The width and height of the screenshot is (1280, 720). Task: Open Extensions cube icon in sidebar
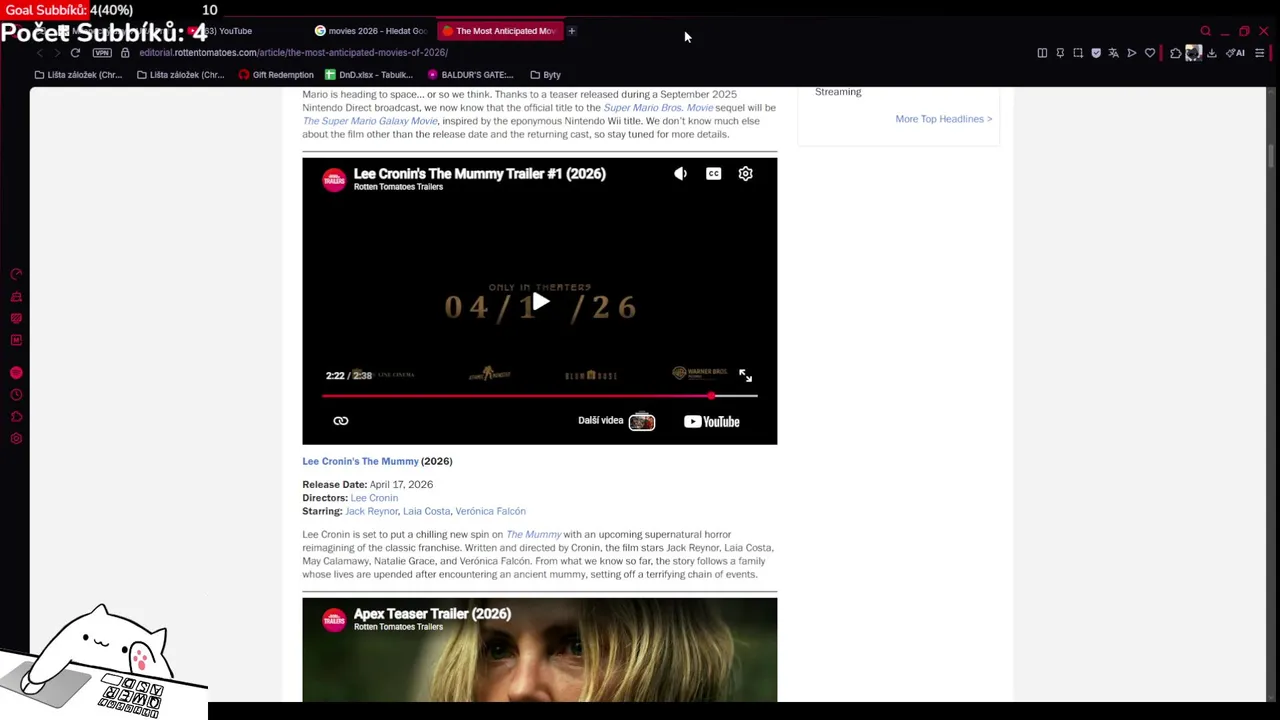click(x=16, y=417)
